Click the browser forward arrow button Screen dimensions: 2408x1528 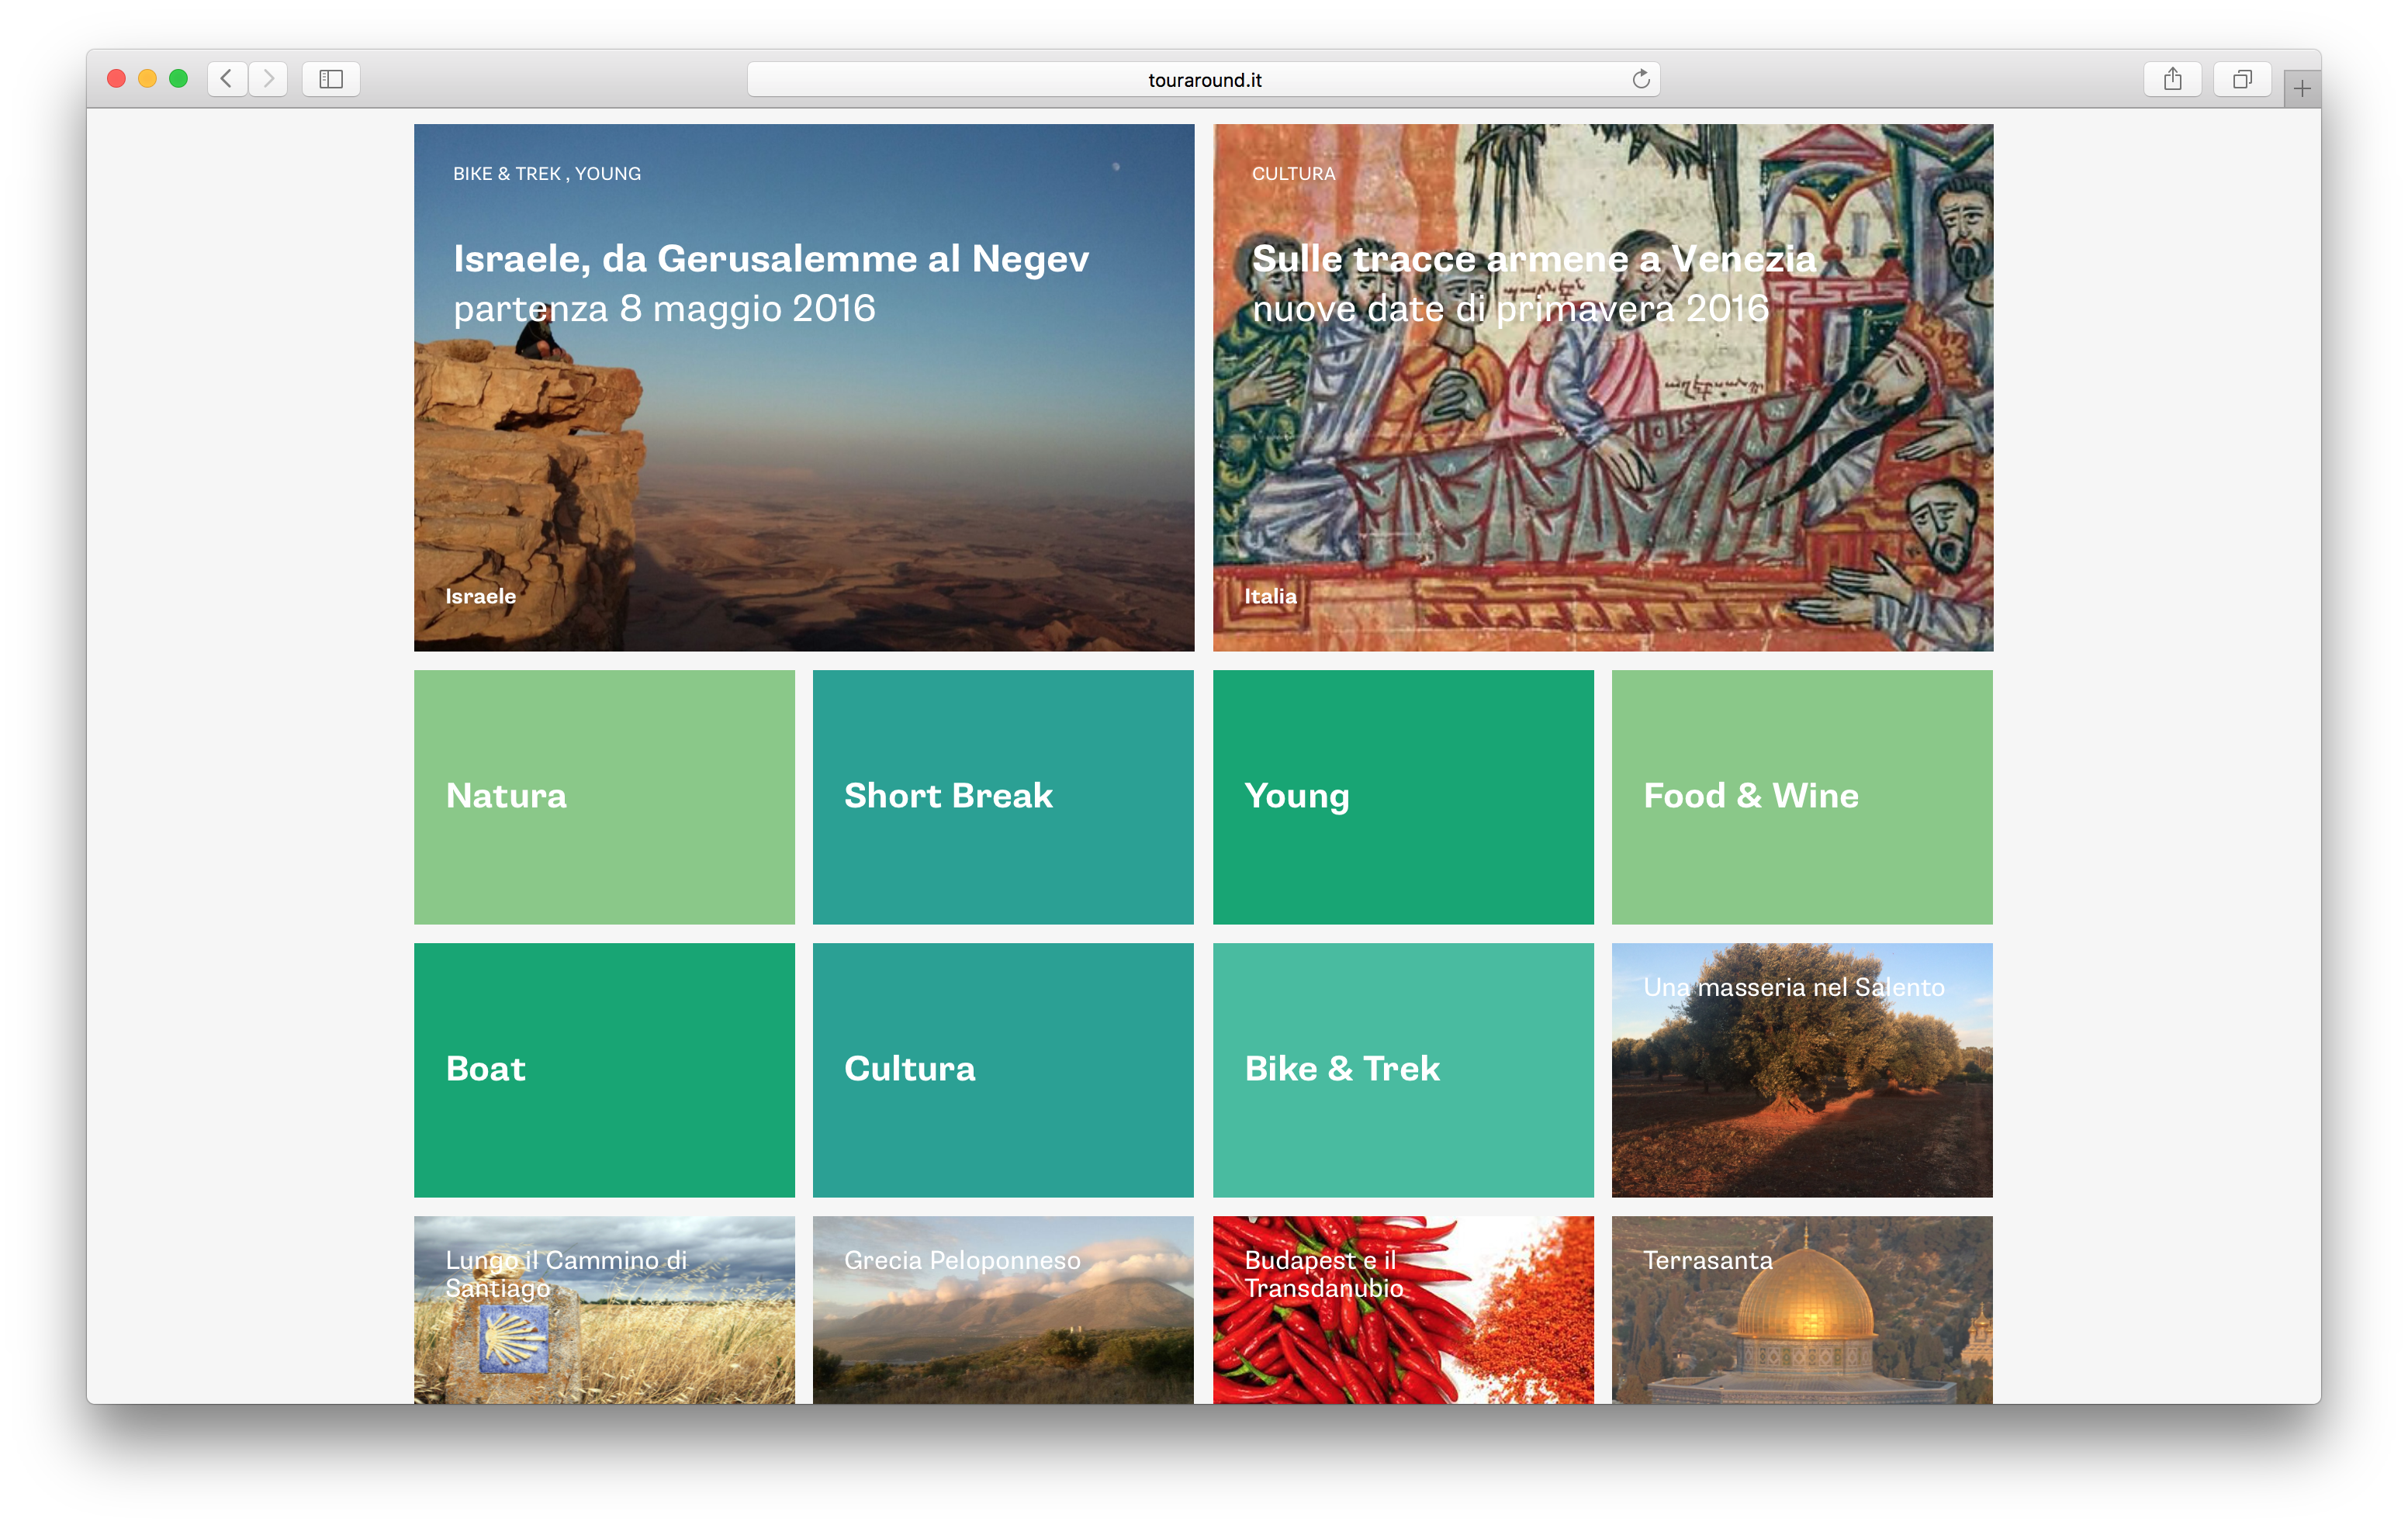coord(268,79)
